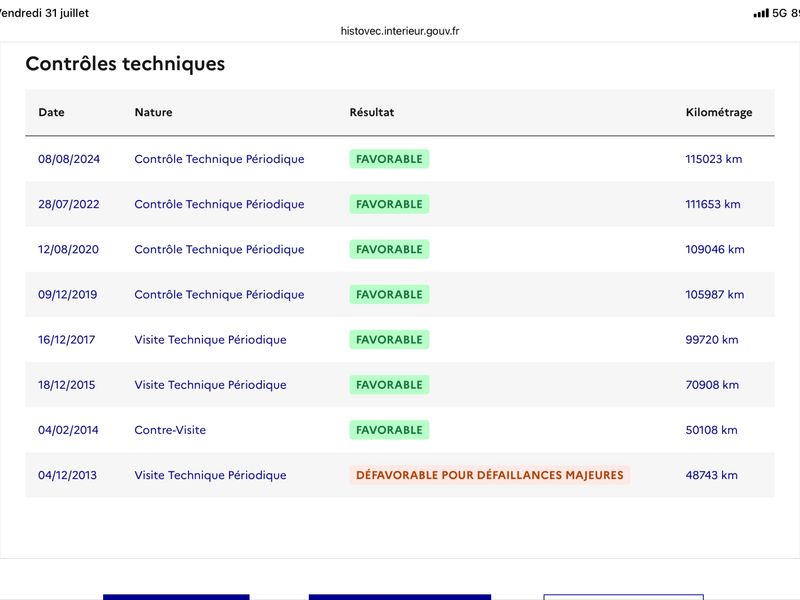Tap the date Vendredi 31 juillet
Image resolution: width=800 pixels, height=600 pixels.
coord(44,13)
